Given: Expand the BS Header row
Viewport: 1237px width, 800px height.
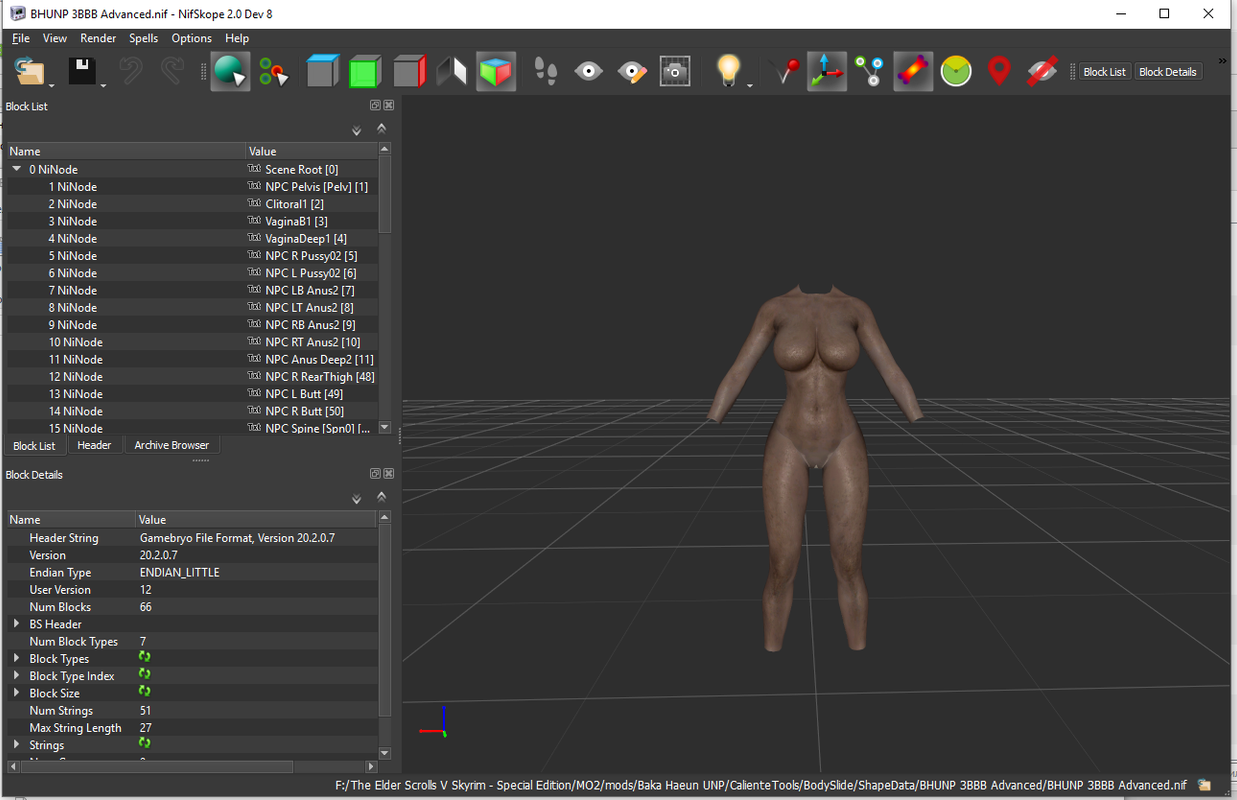Looking at the screenshot, I should [17, 624].
